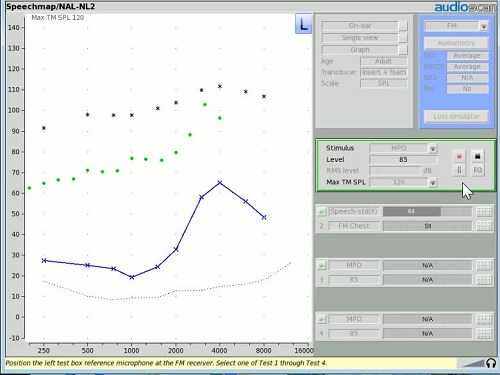This screenshot has height=375, width=500.
Task: Select the FM Chest field in Test 2
Action: point(354,226)
